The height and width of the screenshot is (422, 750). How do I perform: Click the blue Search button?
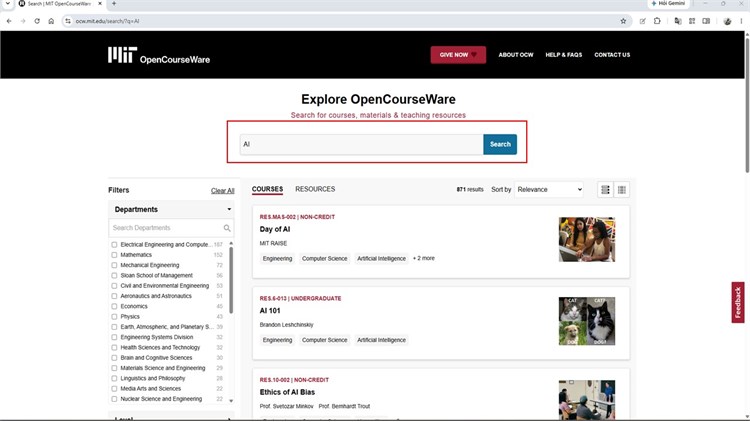click(500, 144)
